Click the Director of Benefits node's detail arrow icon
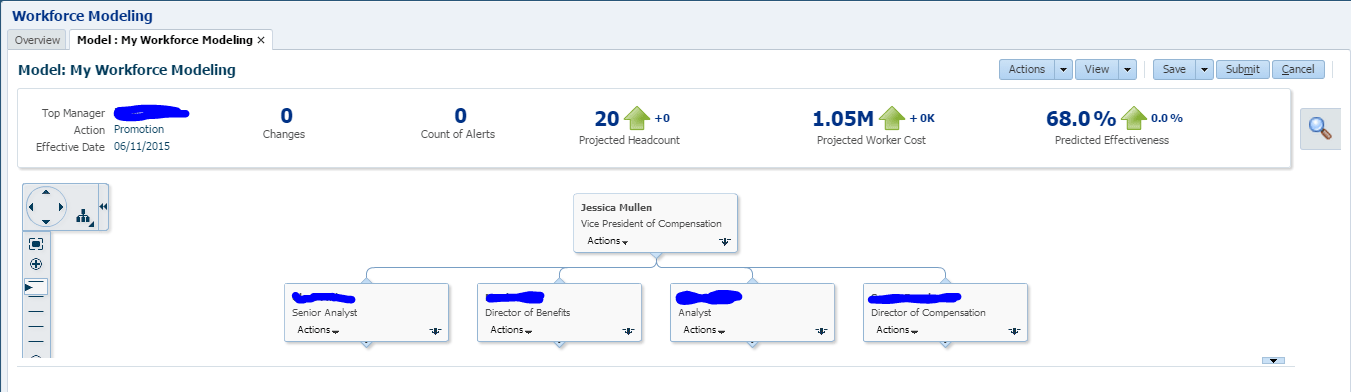1351x392 pixels. coord(627,330)
